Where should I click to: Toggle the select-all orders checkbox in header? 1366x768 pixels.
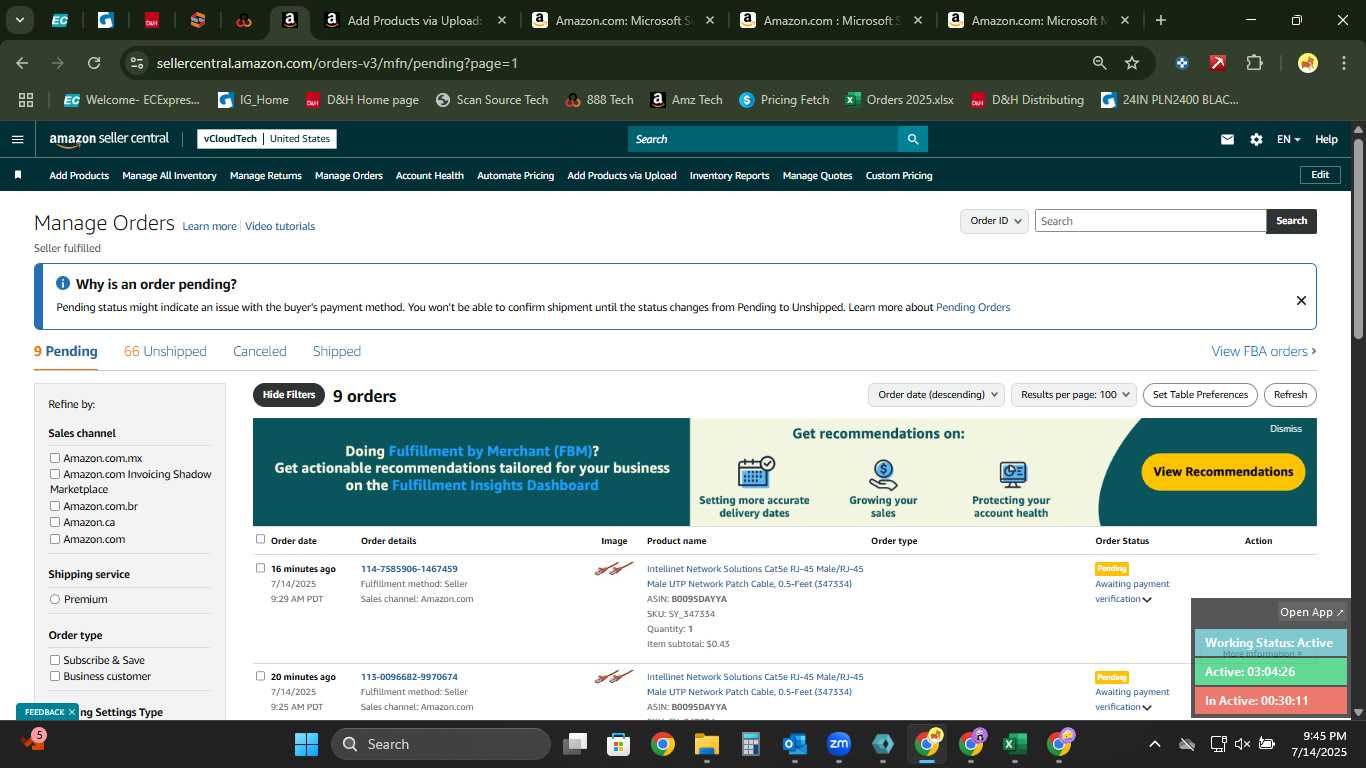coord(261,539)
